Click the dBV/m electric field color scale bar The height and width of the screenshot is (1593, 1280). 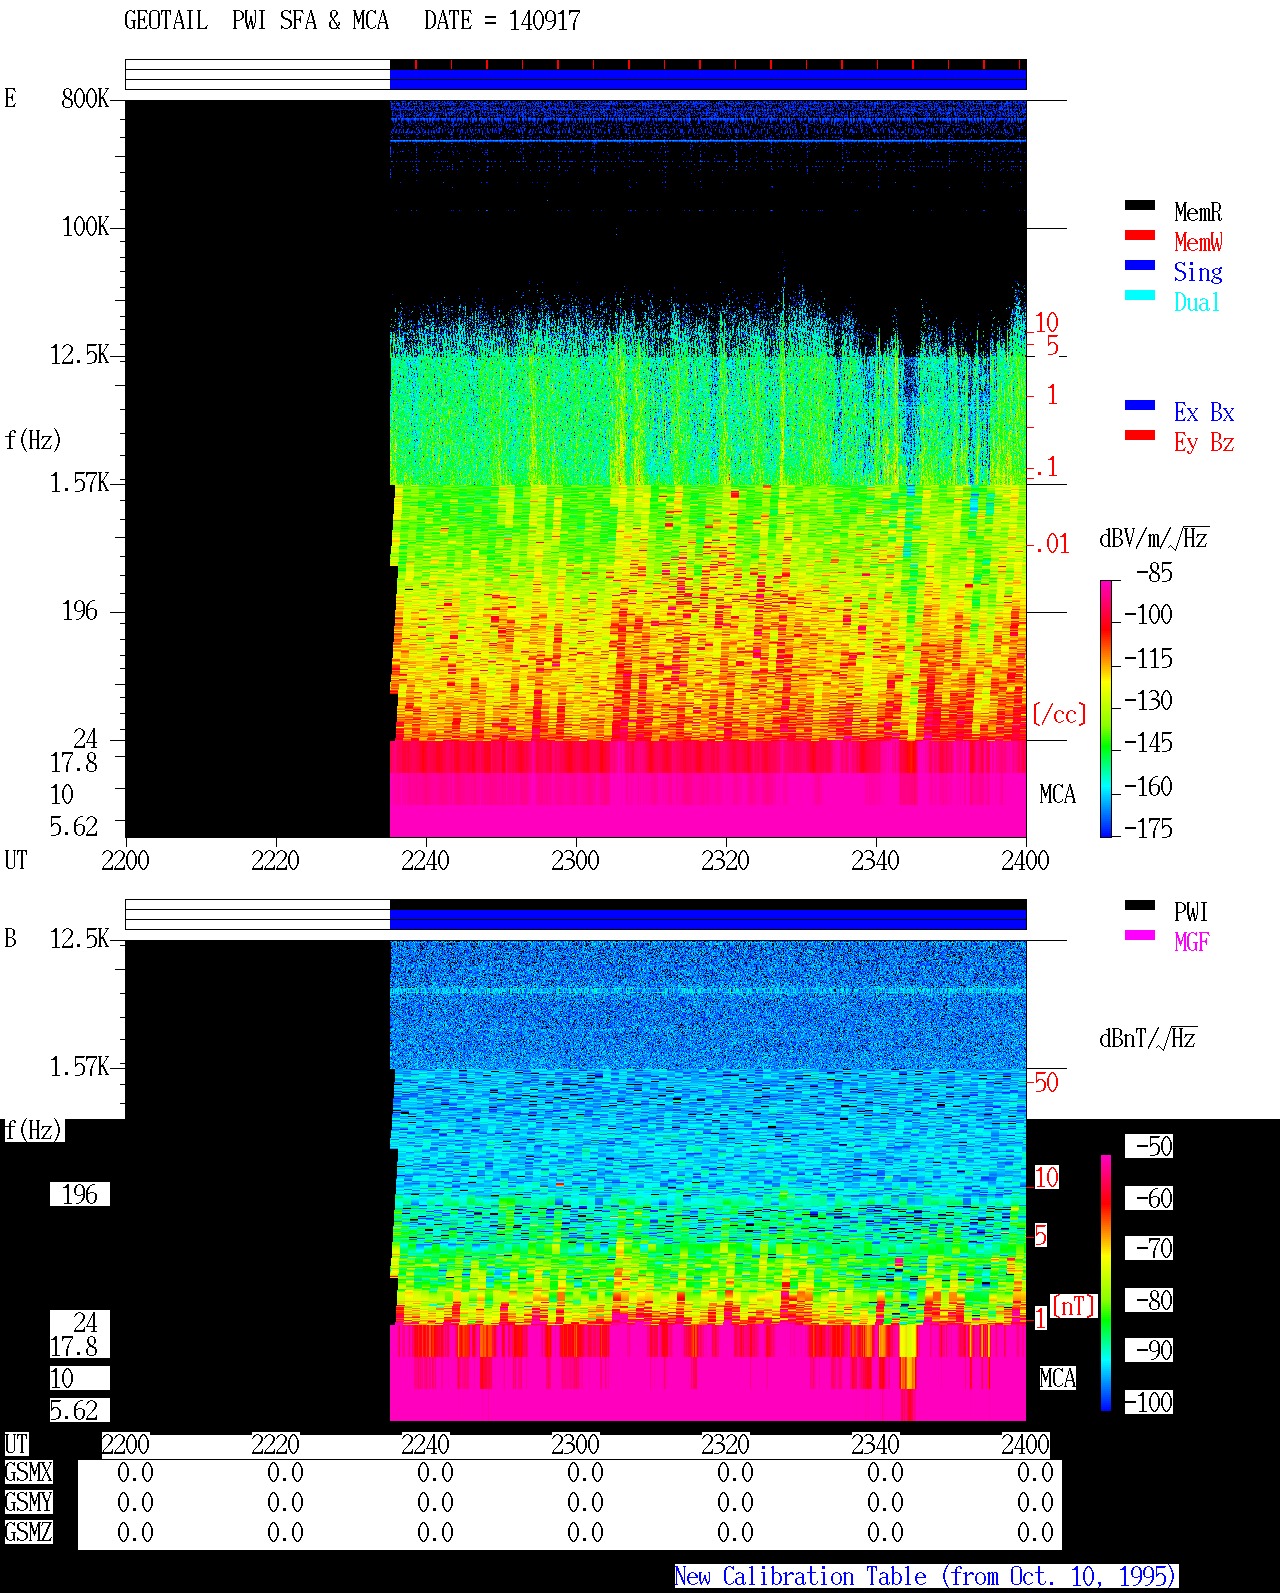(1105, 708)
